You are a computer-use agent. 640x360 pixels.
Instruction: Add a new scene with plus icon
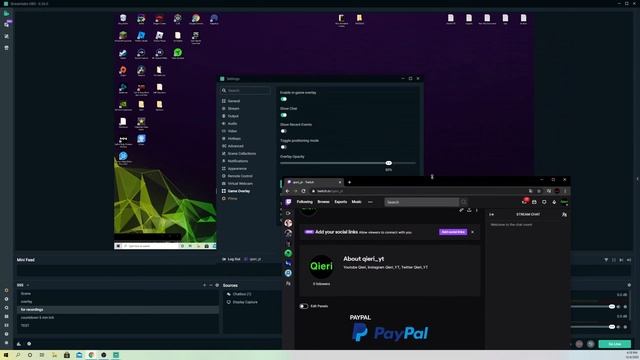pos(204,285)
